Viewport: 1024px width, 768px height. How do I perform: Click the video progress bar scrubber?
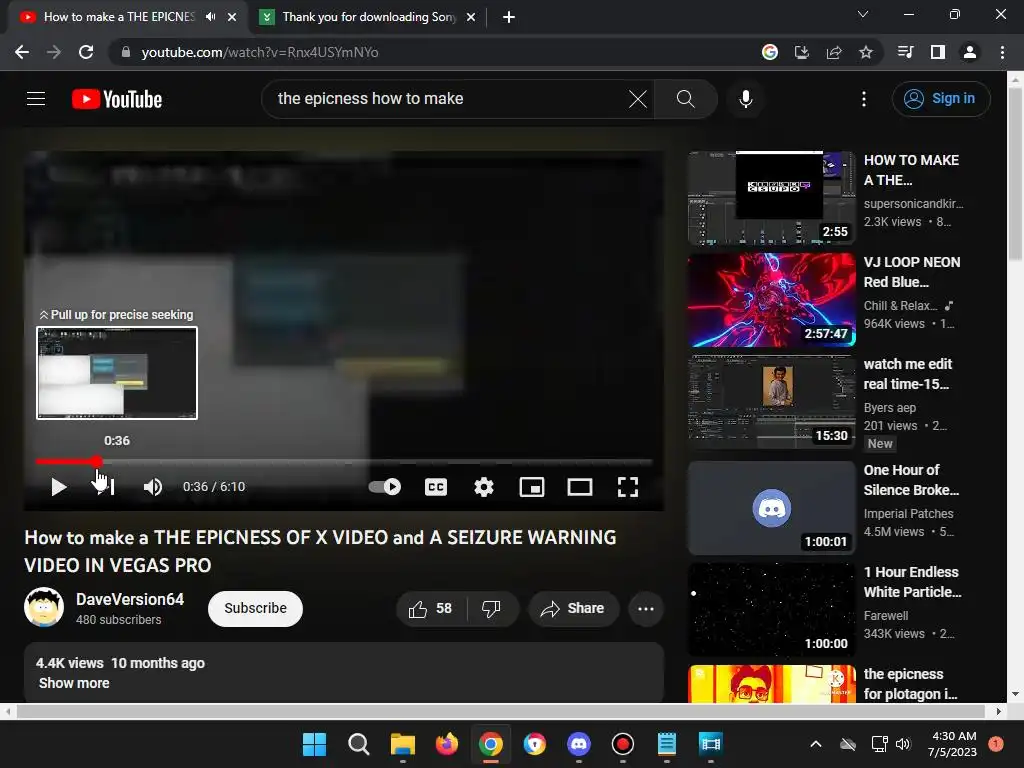[x=97, y=462]
